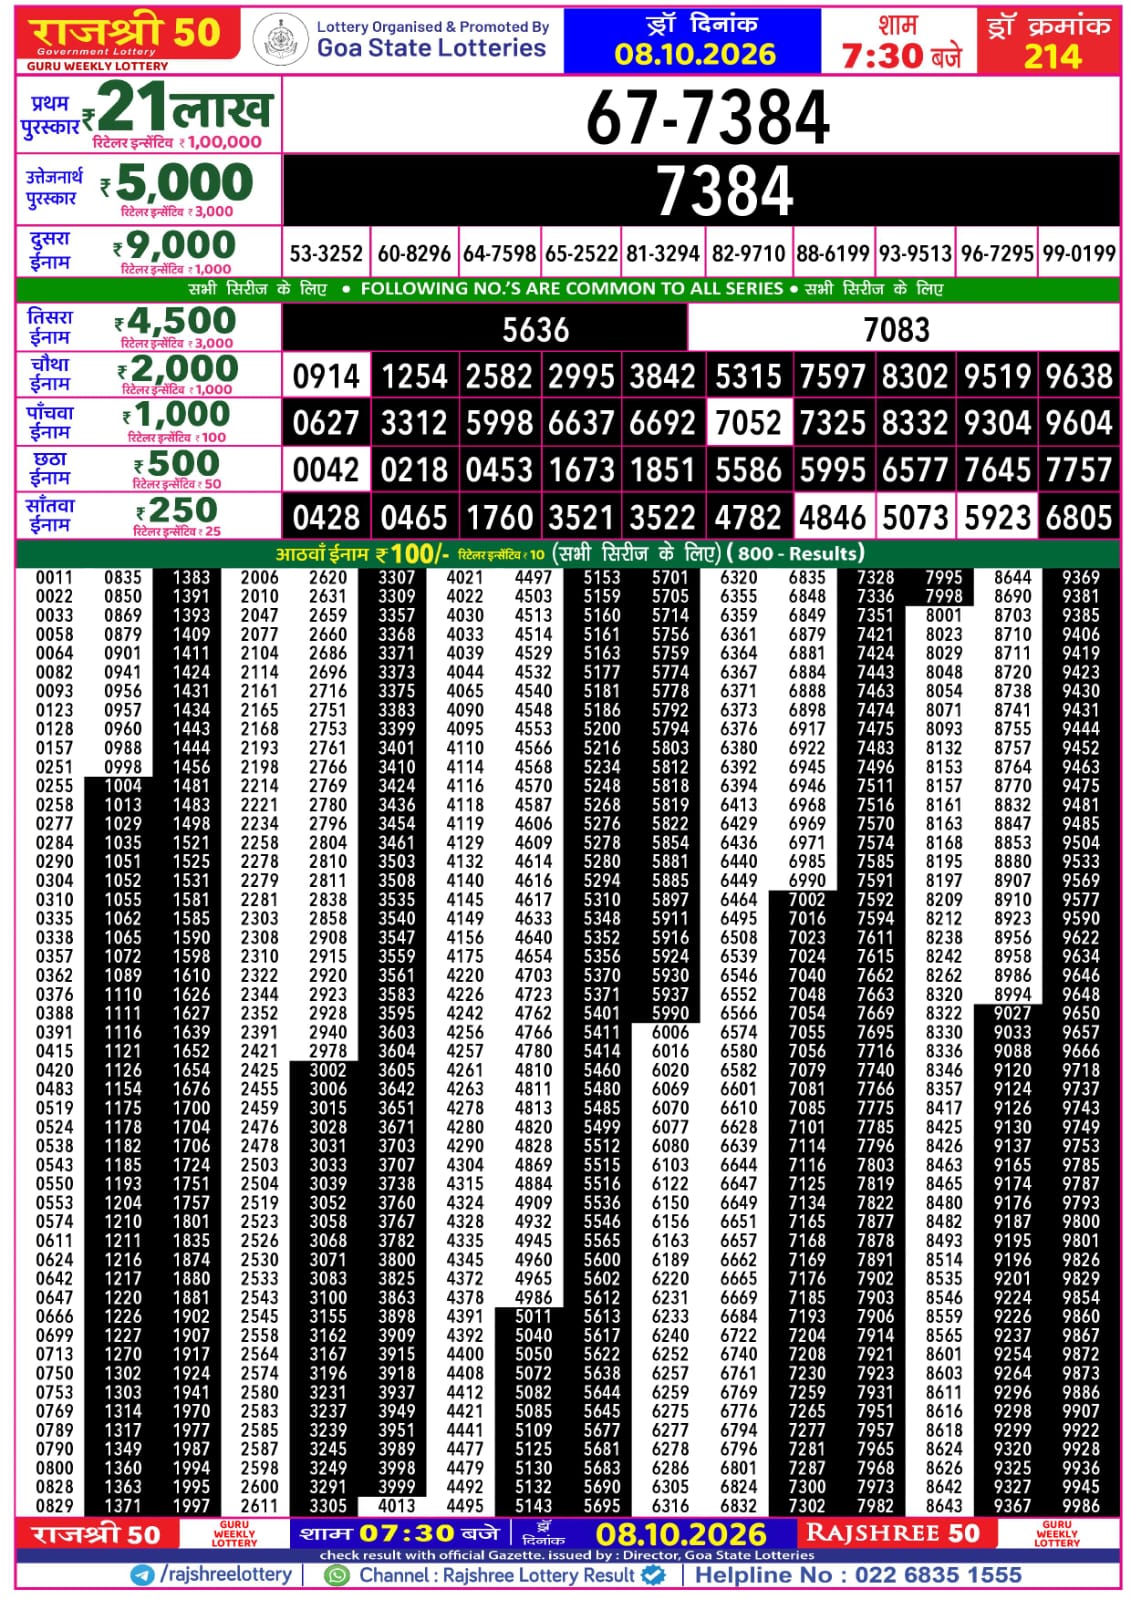
Task: Click first prize winning number 67-7384
Action: click(x=708, y=117)
